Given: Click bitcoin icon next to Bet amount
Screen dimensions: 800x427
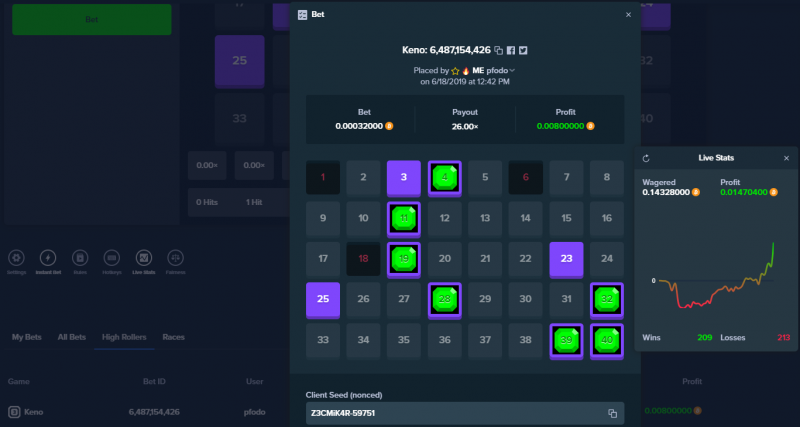Looking at the screenshot, I should point(389,126).
